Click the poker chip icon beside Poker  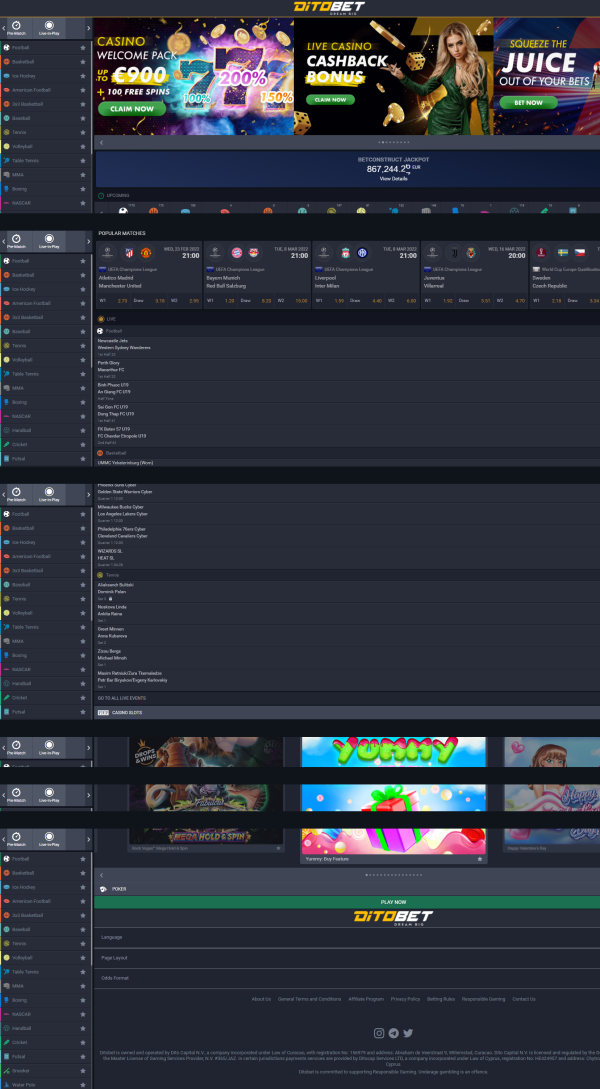coord(103,889)
